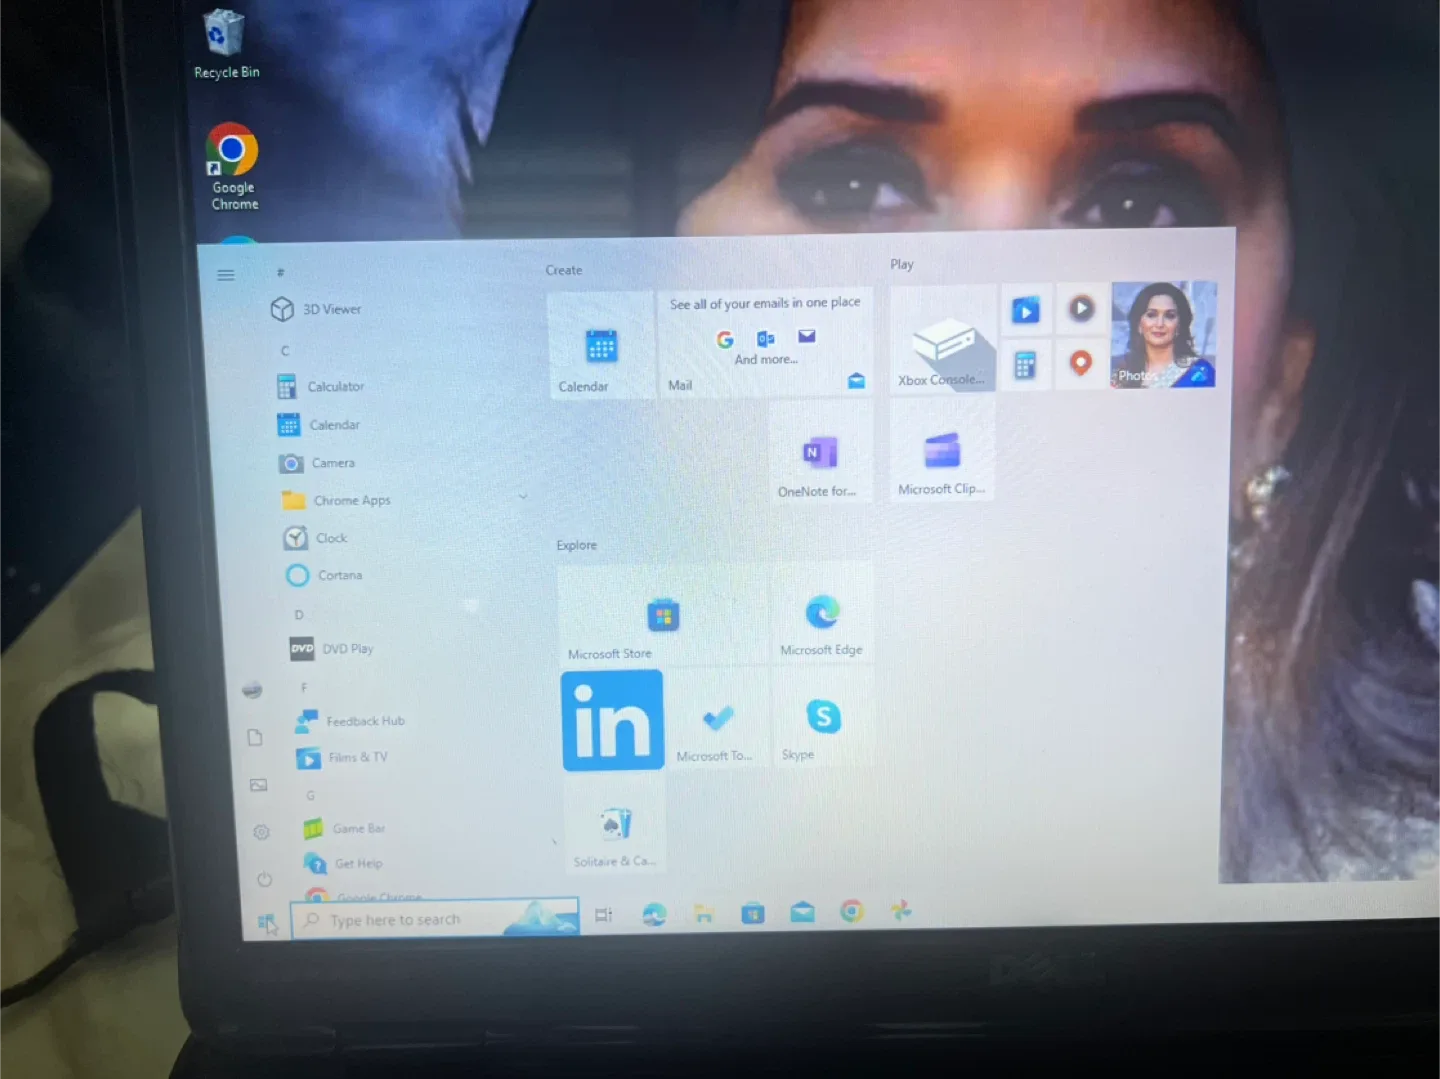
Task: Open the Microsoft Store tile
Action: coord(662,618)
